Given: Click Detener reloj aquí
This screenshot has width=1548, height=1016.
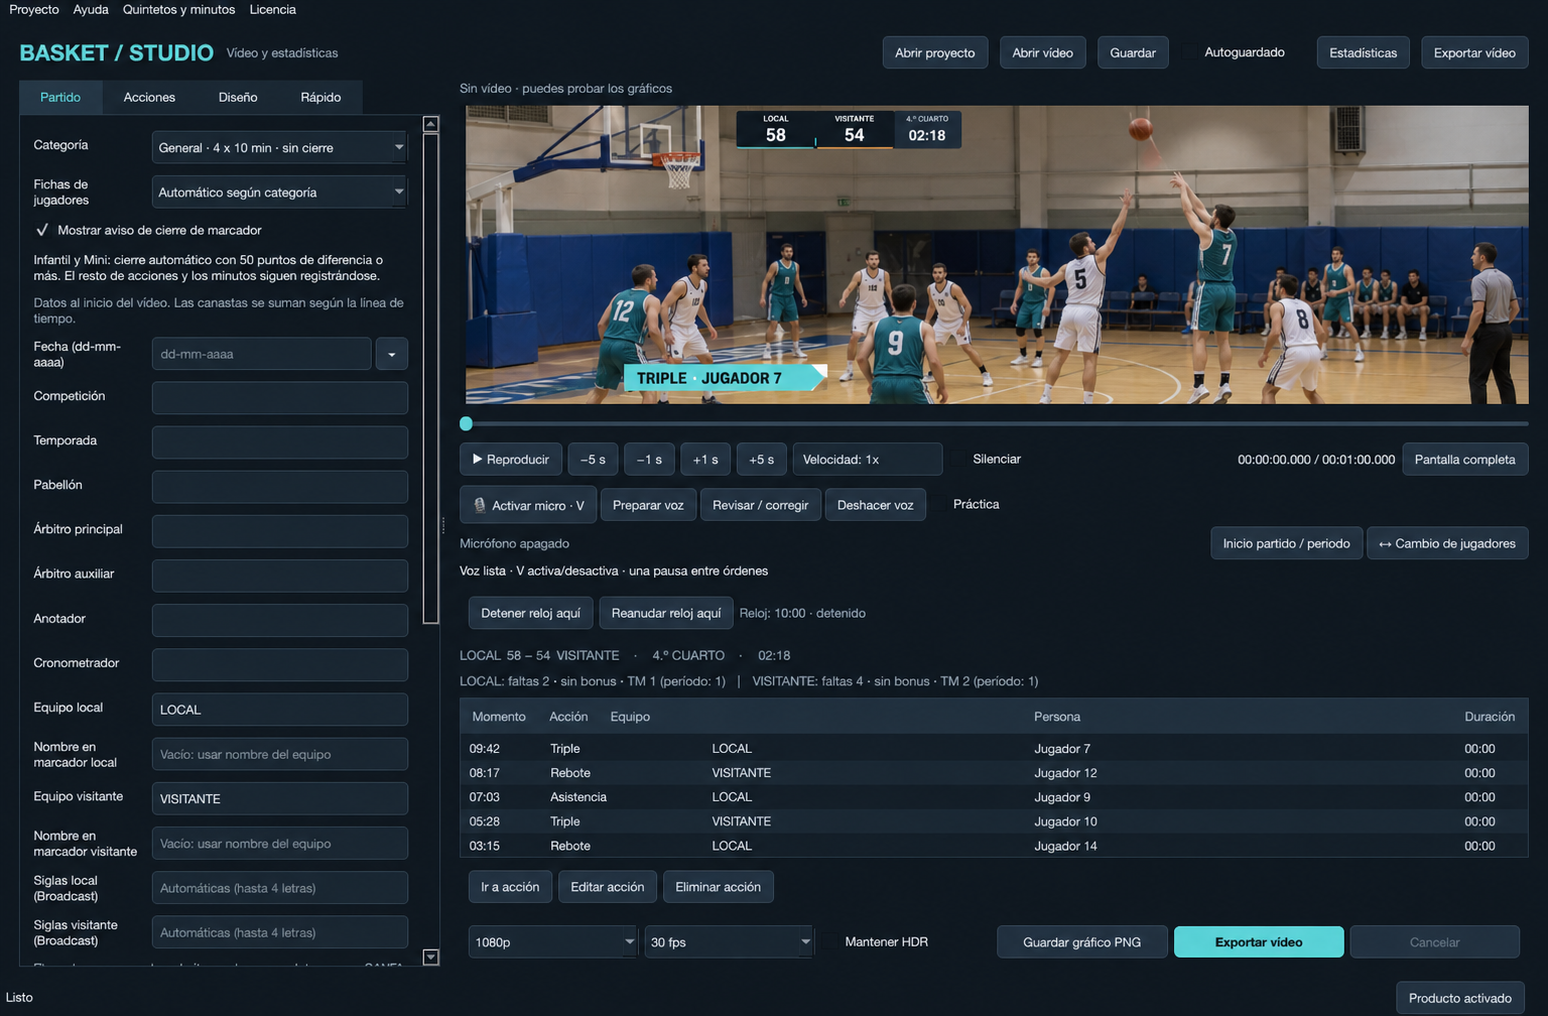Looking at the screenshot, I should click(x=531, y=613).
